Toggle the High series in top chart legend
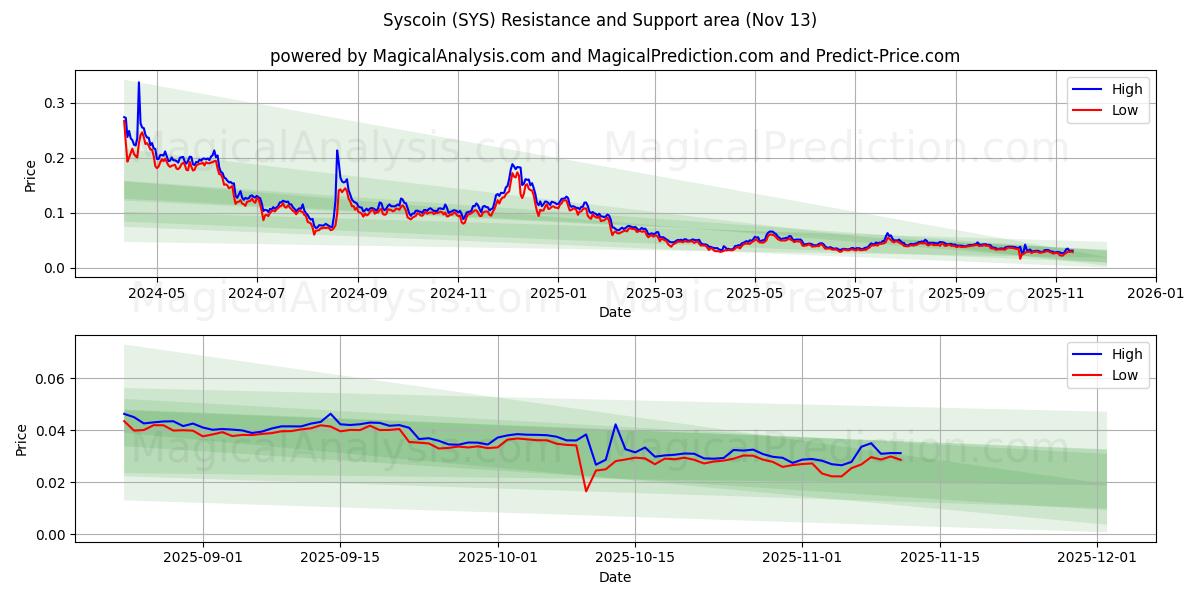 (1126, 89)
